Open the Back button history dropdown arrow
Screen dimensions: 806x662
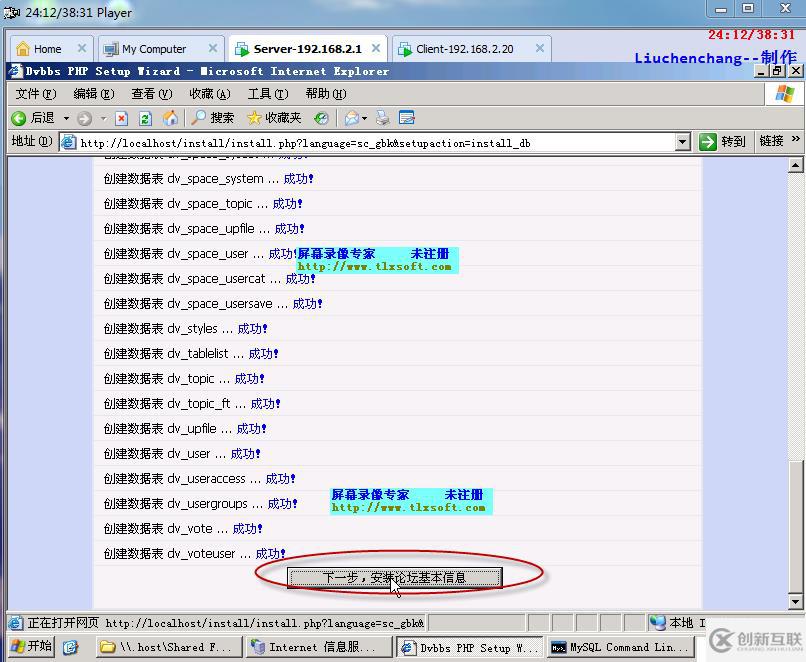click(66, 119)
